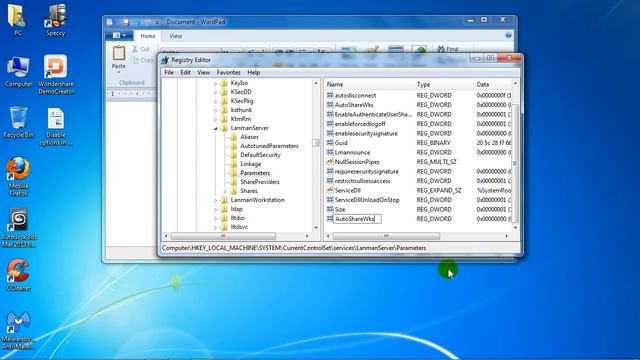The width and height of the screenshot is (640, 360).
Task: Switch to the View tab in WordPad
Action: pyautogui.click(x=176, y=36)
